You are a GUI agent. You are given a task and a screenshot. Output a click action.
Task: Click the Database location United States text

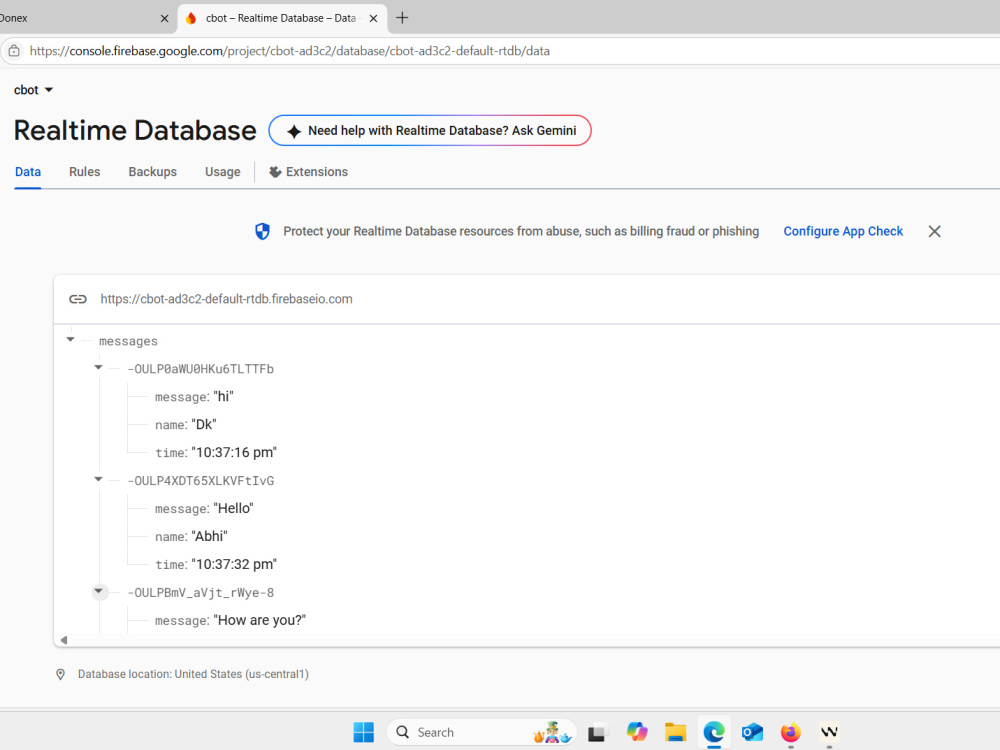point(193,674)
